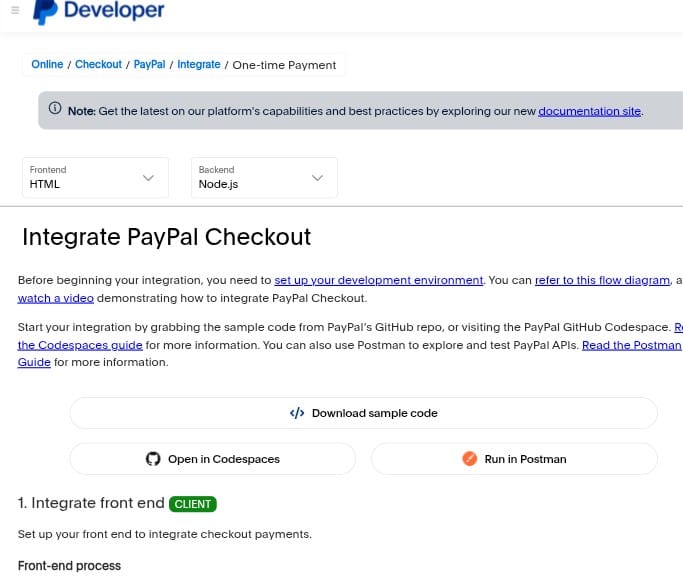Click the Postman icon beside Run in Postman
Viewport: 683px width, 587px height.
(470, 459)
